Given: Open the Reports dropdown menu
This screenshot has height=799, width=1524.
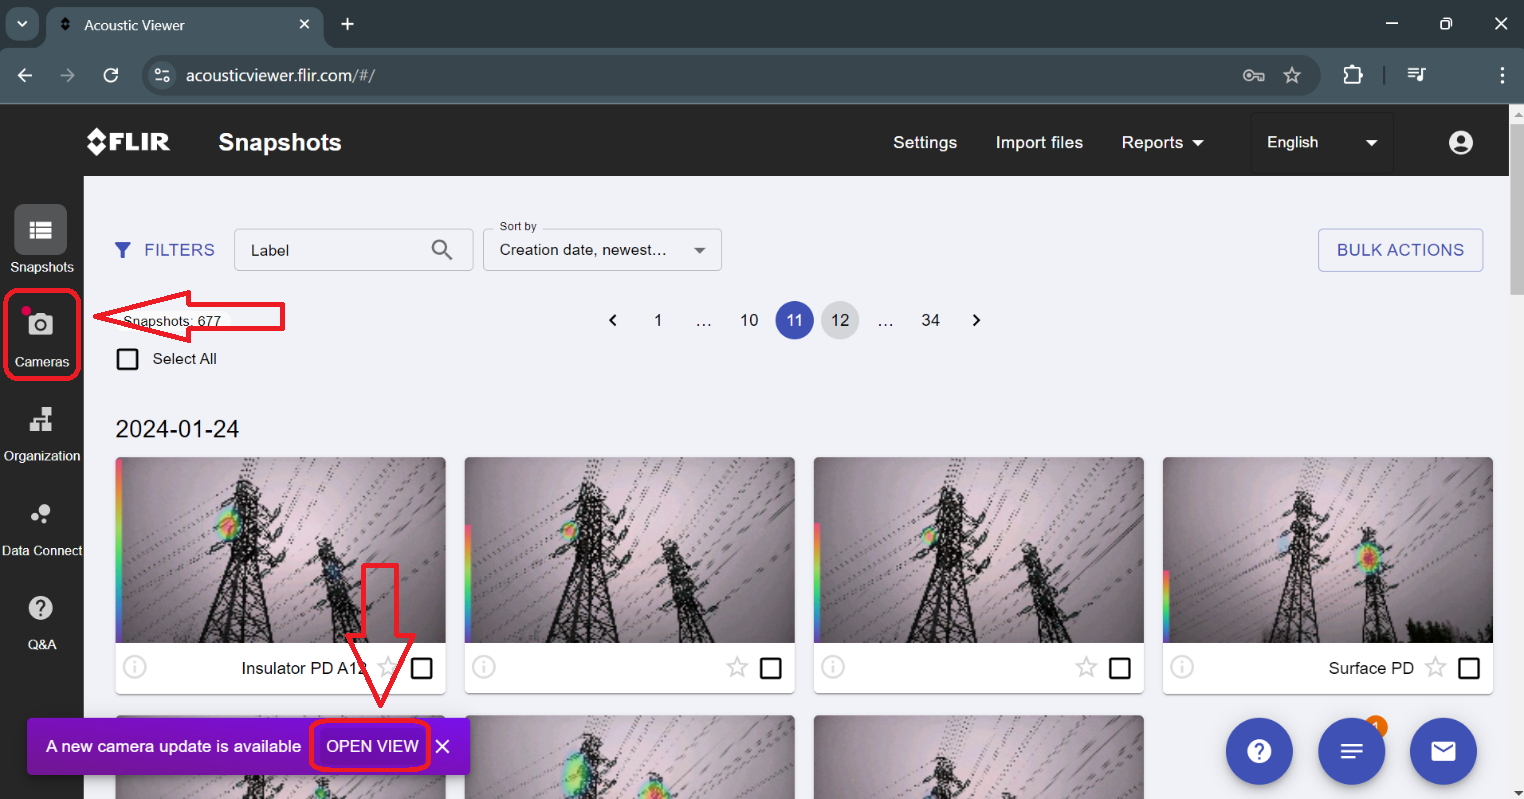Looking at the screenshot, I should tap(1162, 143).
